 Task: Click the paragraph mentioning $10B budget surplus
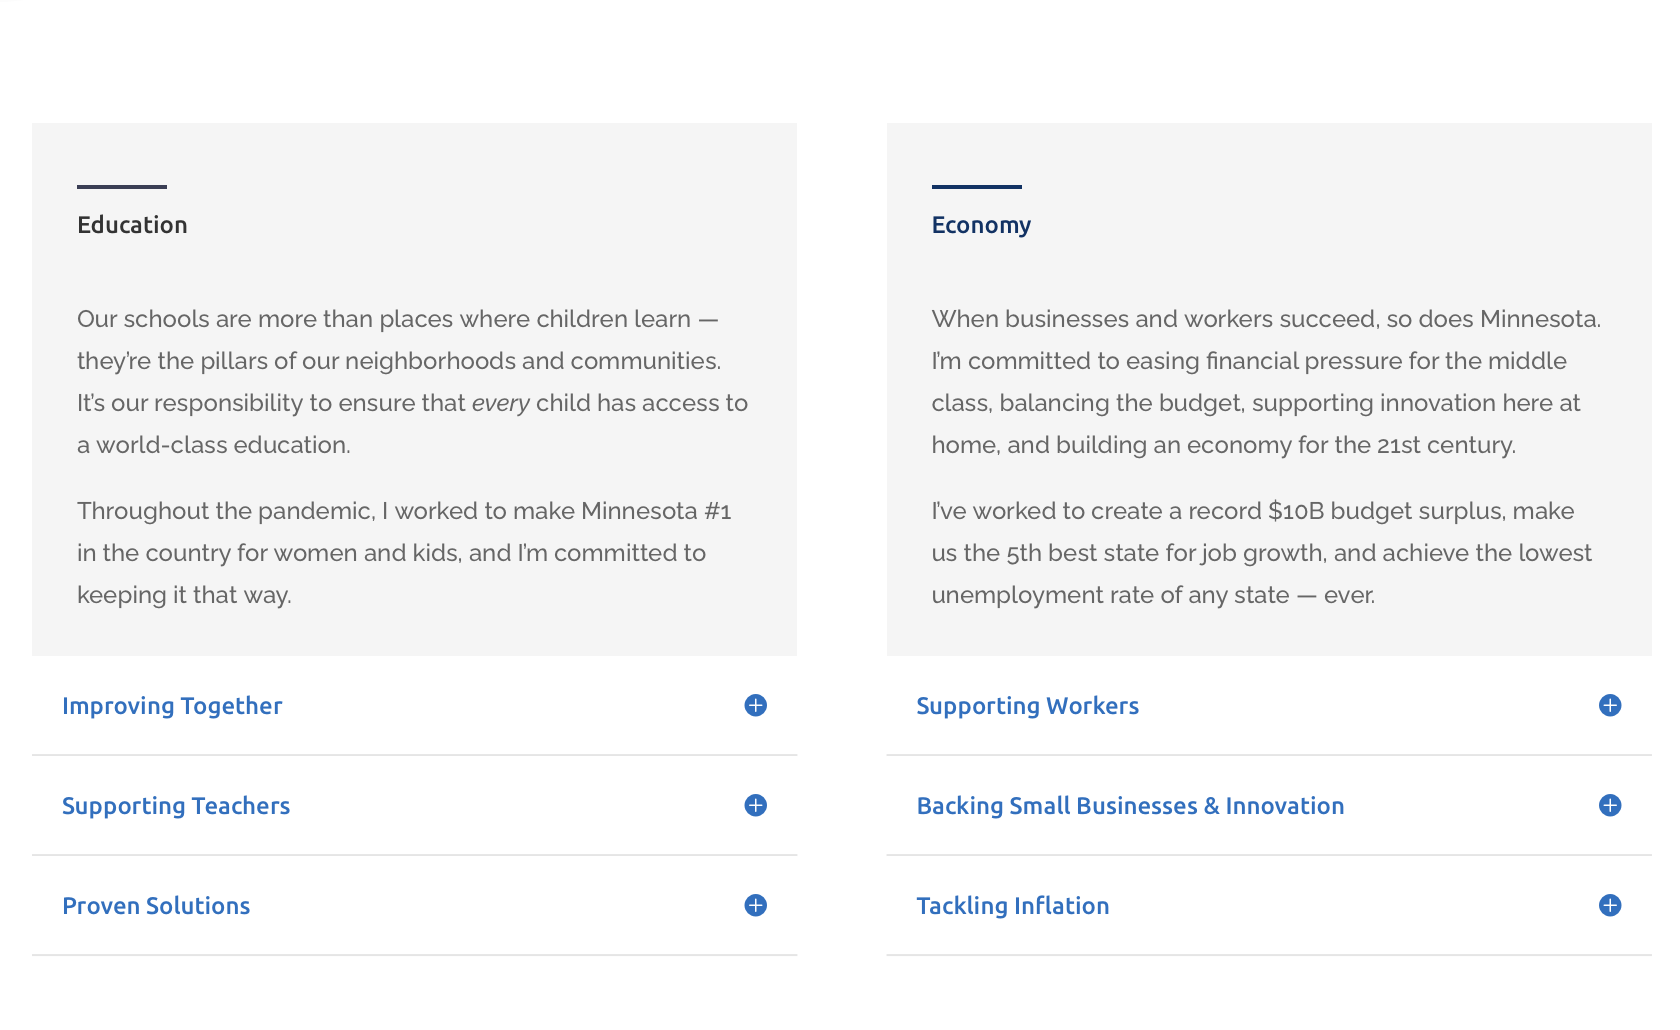point(1260,553)
